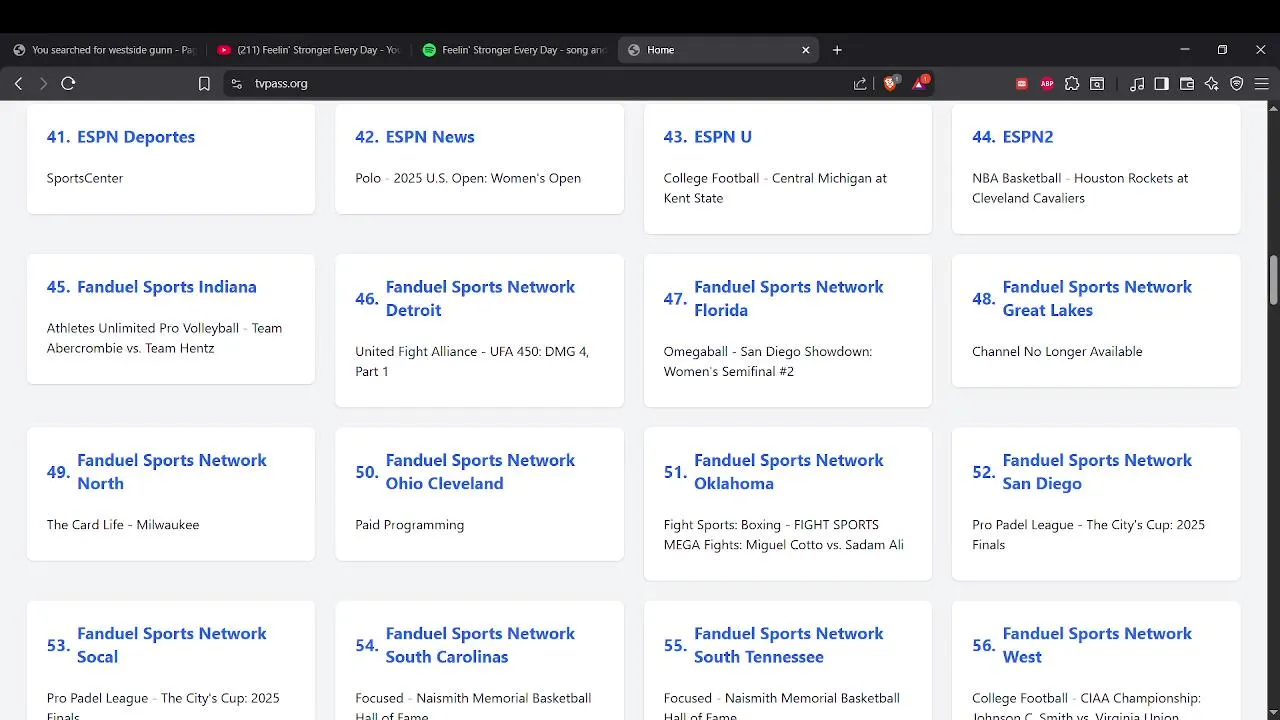Open the hamburger main menu

pos(1262,84)
